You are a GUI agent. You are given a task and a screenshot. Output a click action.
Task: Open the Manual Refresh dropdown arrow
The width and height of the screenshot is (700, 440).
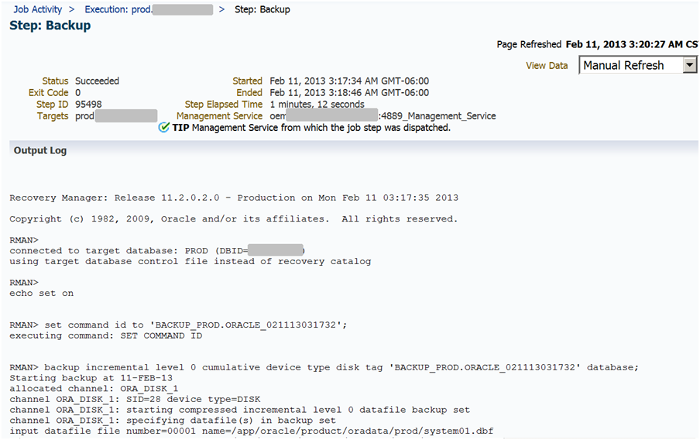pos(690,65)
